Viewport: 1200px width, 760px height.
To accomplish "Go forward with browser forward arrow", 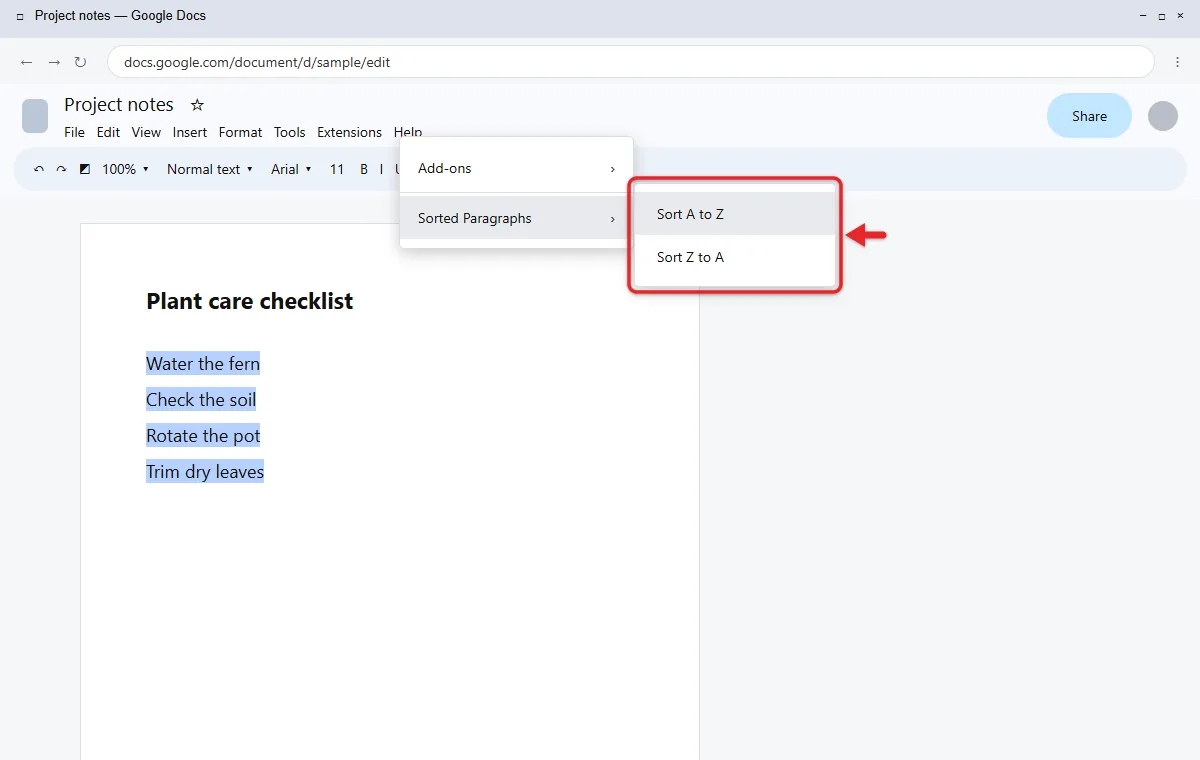I will [x=54, y=62].
